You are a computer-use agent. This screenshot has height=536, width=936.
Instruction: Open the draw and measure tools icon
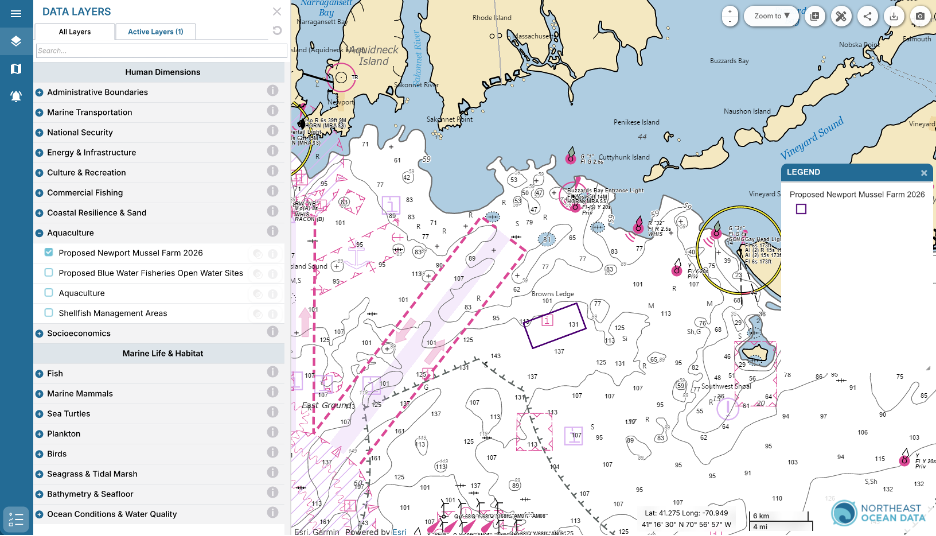[841, 16]
